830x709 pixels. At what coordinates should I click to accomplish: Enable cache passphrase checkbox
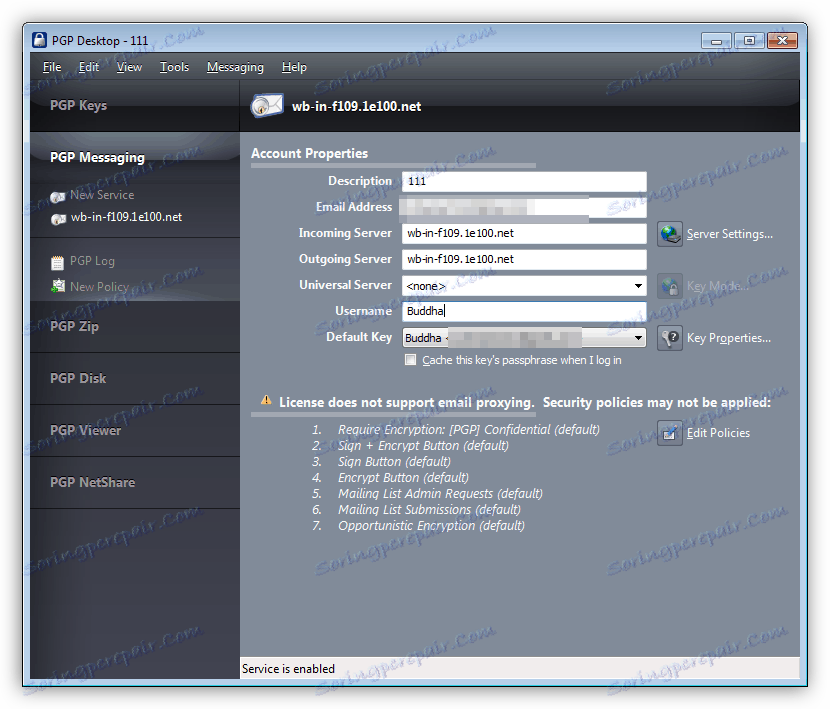pos(410,360)
